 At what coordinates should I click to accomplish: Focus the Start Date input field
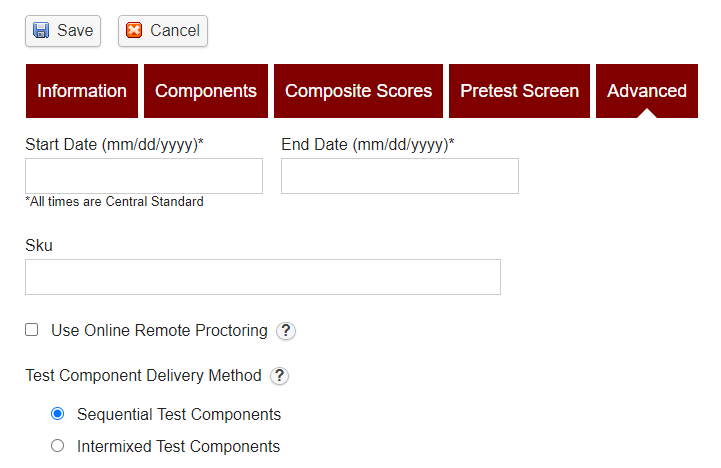(144, 176)
